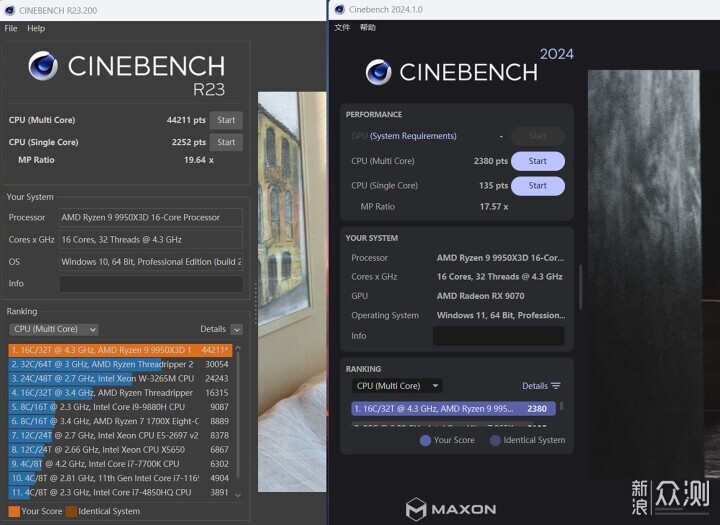
Task: Click the Your Score circle in Cinebench 2024
Action: (425, 440)
